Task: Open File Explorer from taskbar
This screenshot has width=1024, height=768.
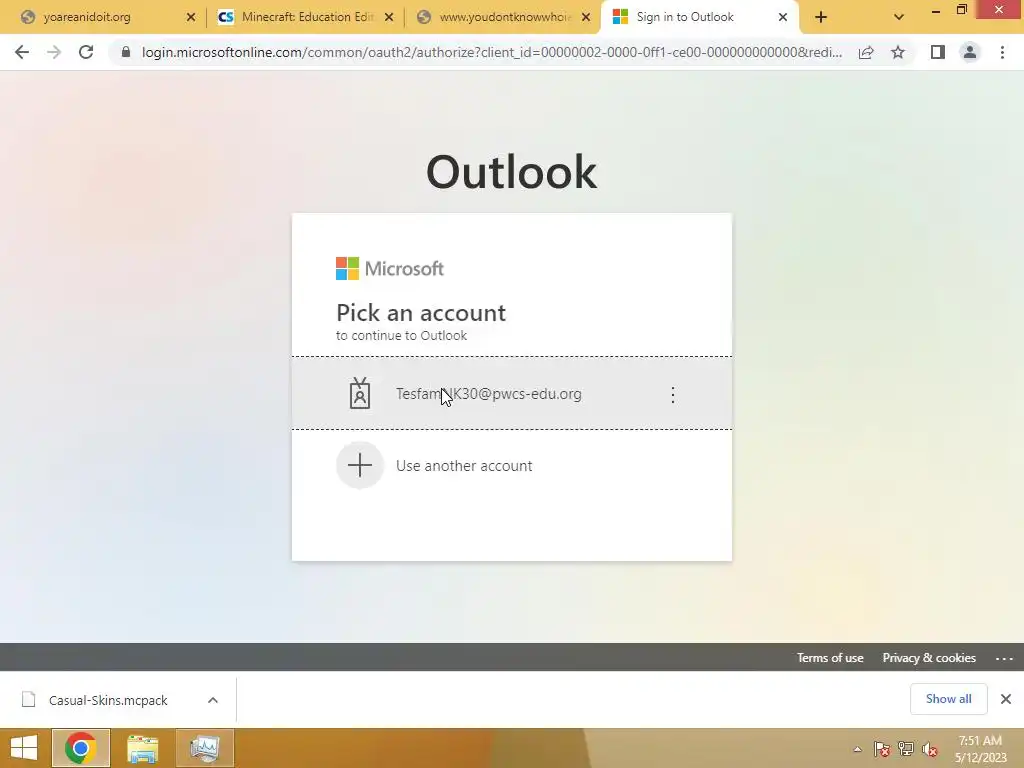Action: (x=142, y=748)
